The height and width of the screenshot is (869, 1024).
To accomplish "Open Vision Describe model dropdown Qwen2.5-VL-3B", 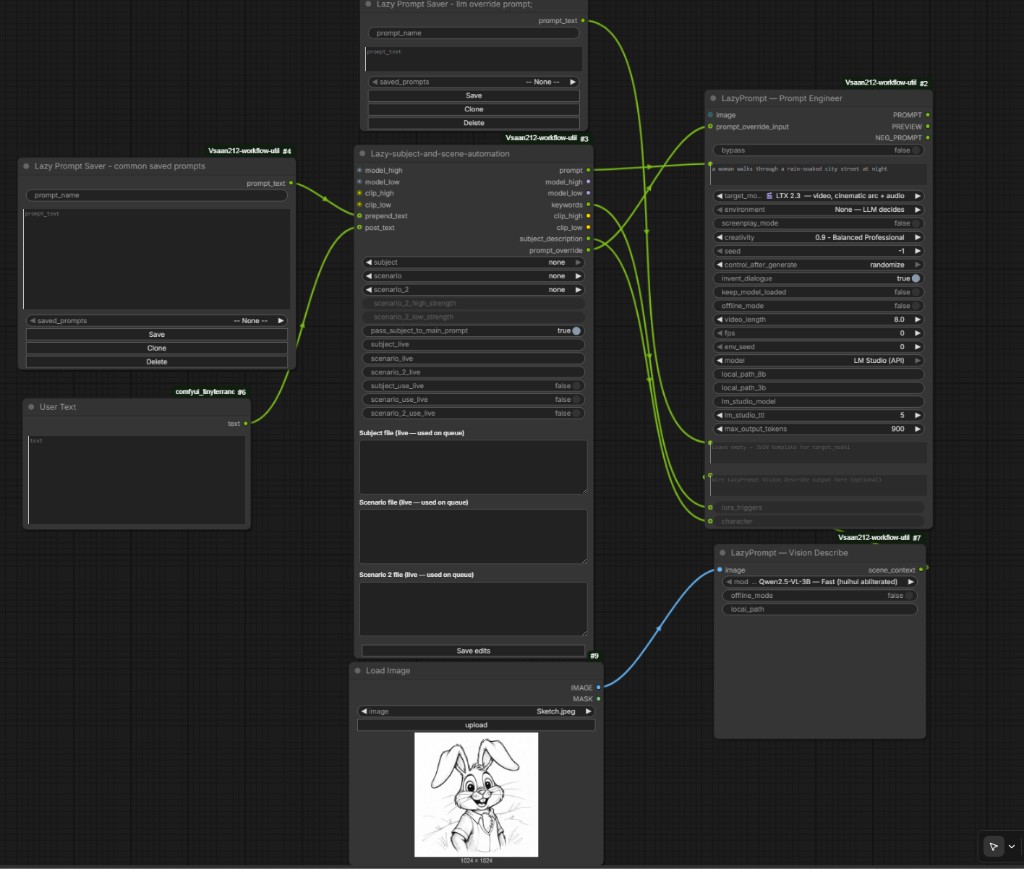I will 820,582.
